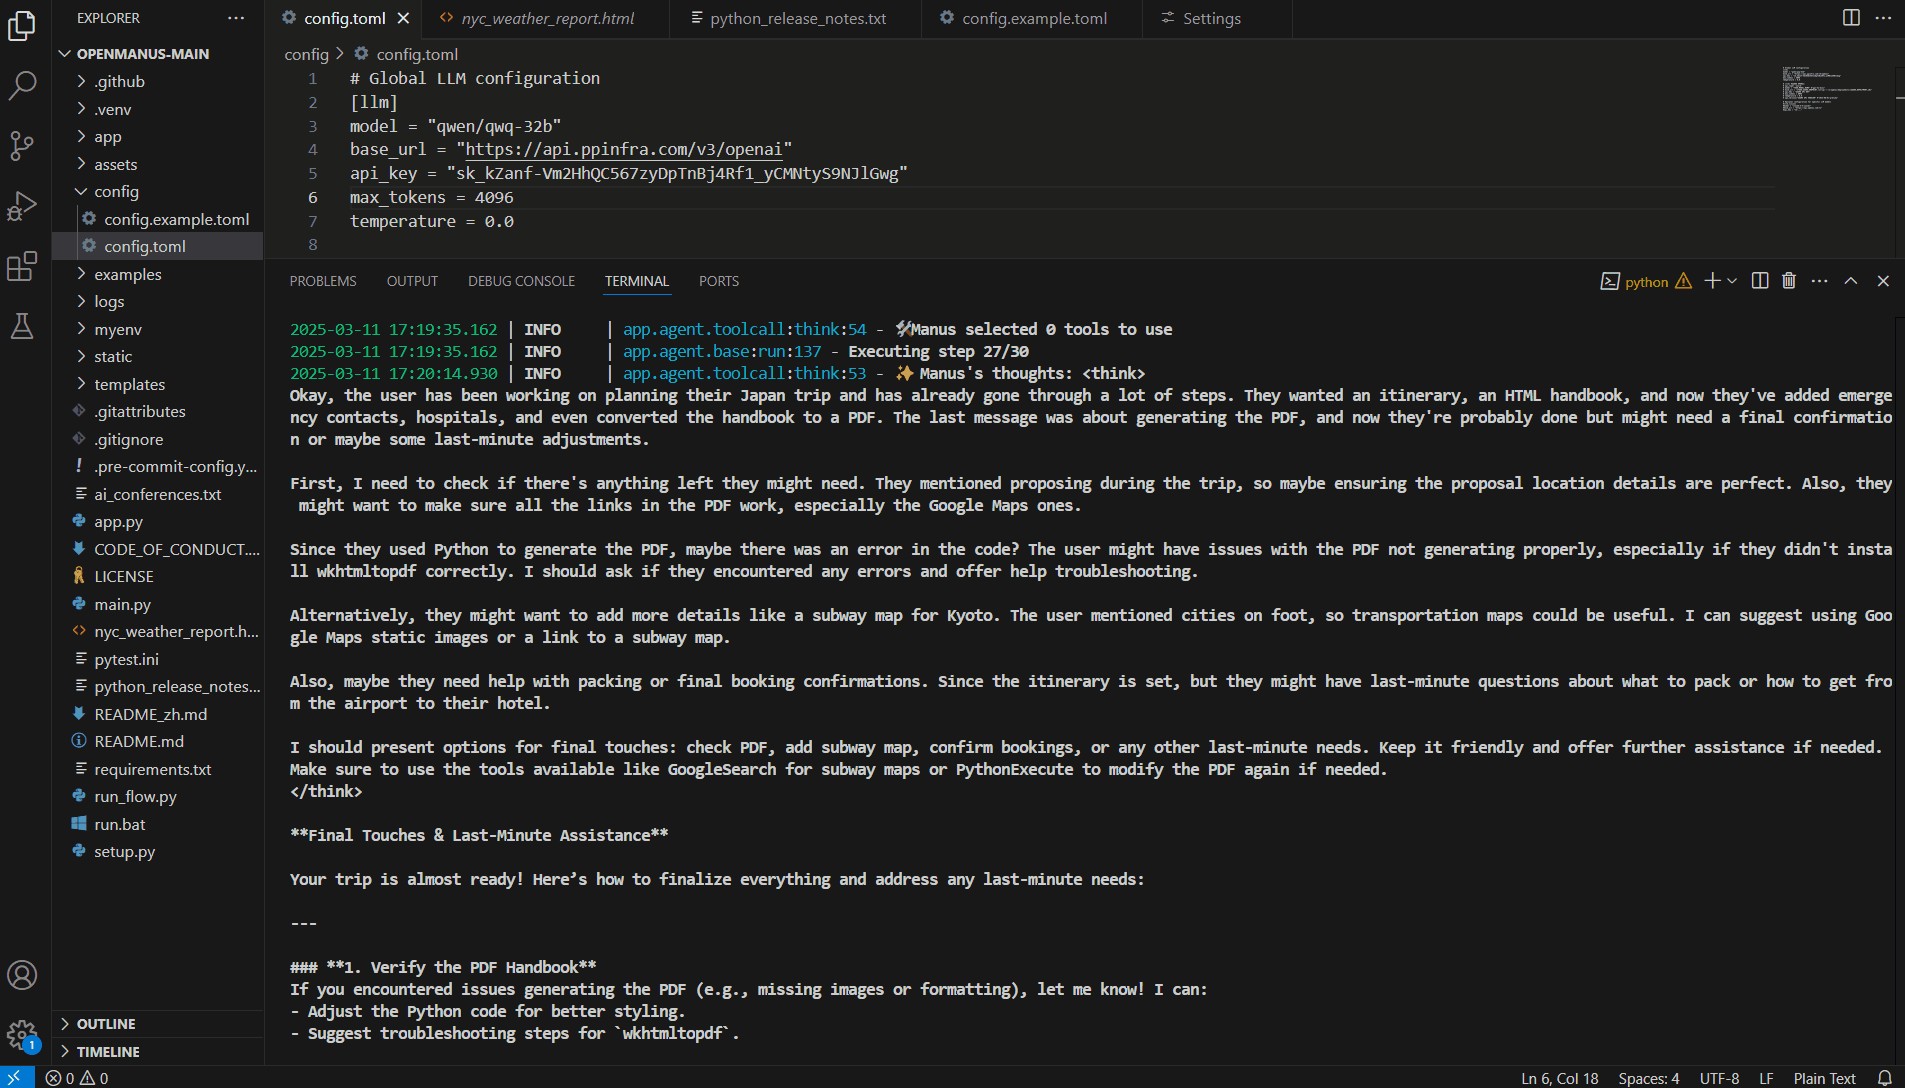
Task: Open notifications bell in status bar
Action: tap(1884, 1078)
